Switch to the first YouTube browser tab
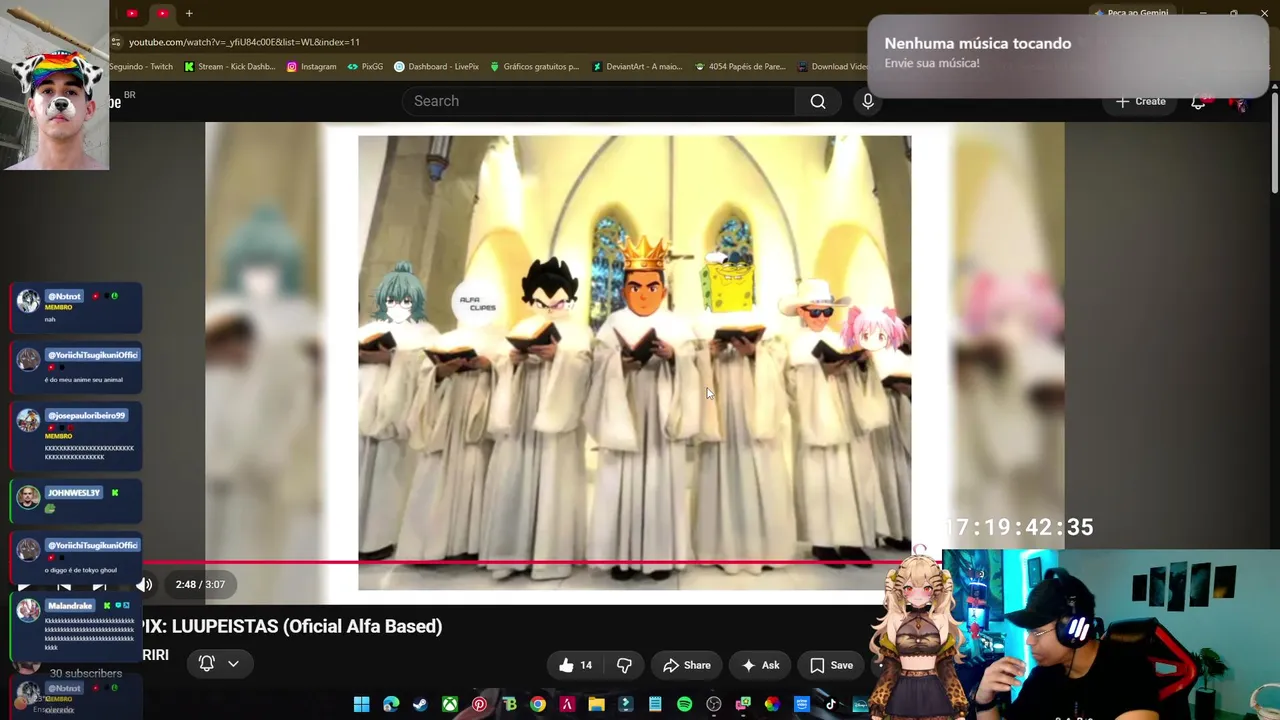This screenshot has width=1280, height=720. pos(131,13)
